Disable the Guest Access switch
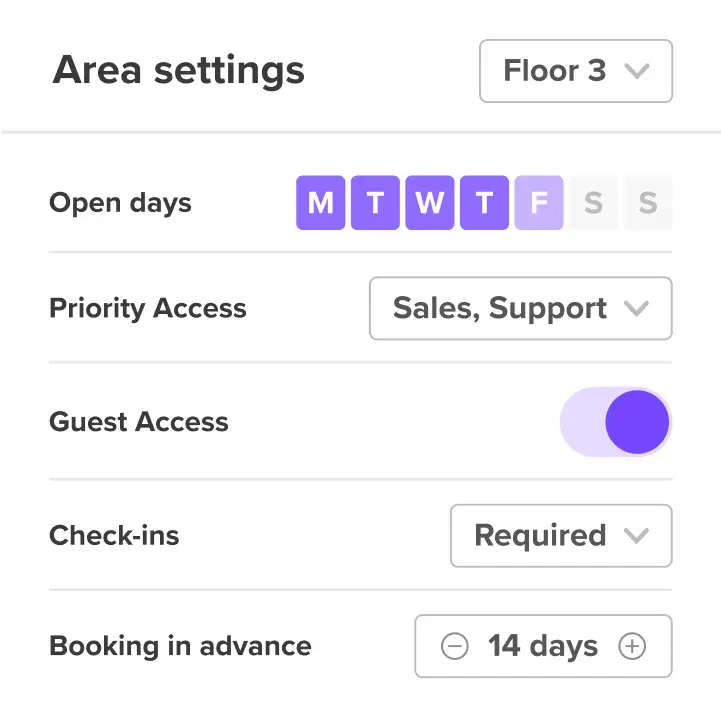 tap(616, 422)
